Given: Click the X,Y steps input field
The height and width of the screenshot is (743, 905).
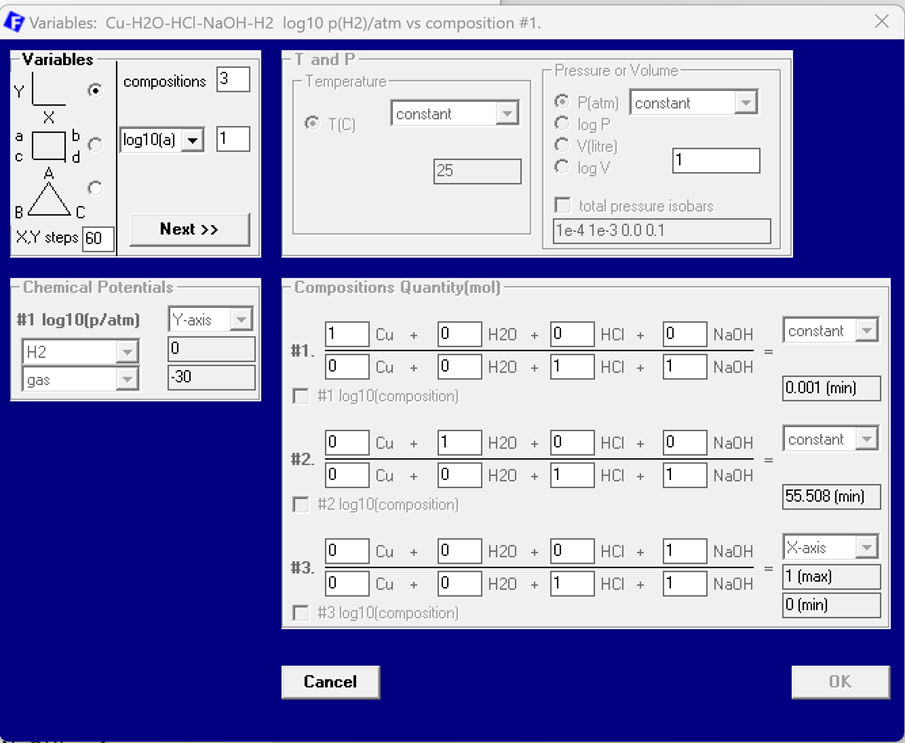Looking at the screenshot, I should [x=98, y=238].
